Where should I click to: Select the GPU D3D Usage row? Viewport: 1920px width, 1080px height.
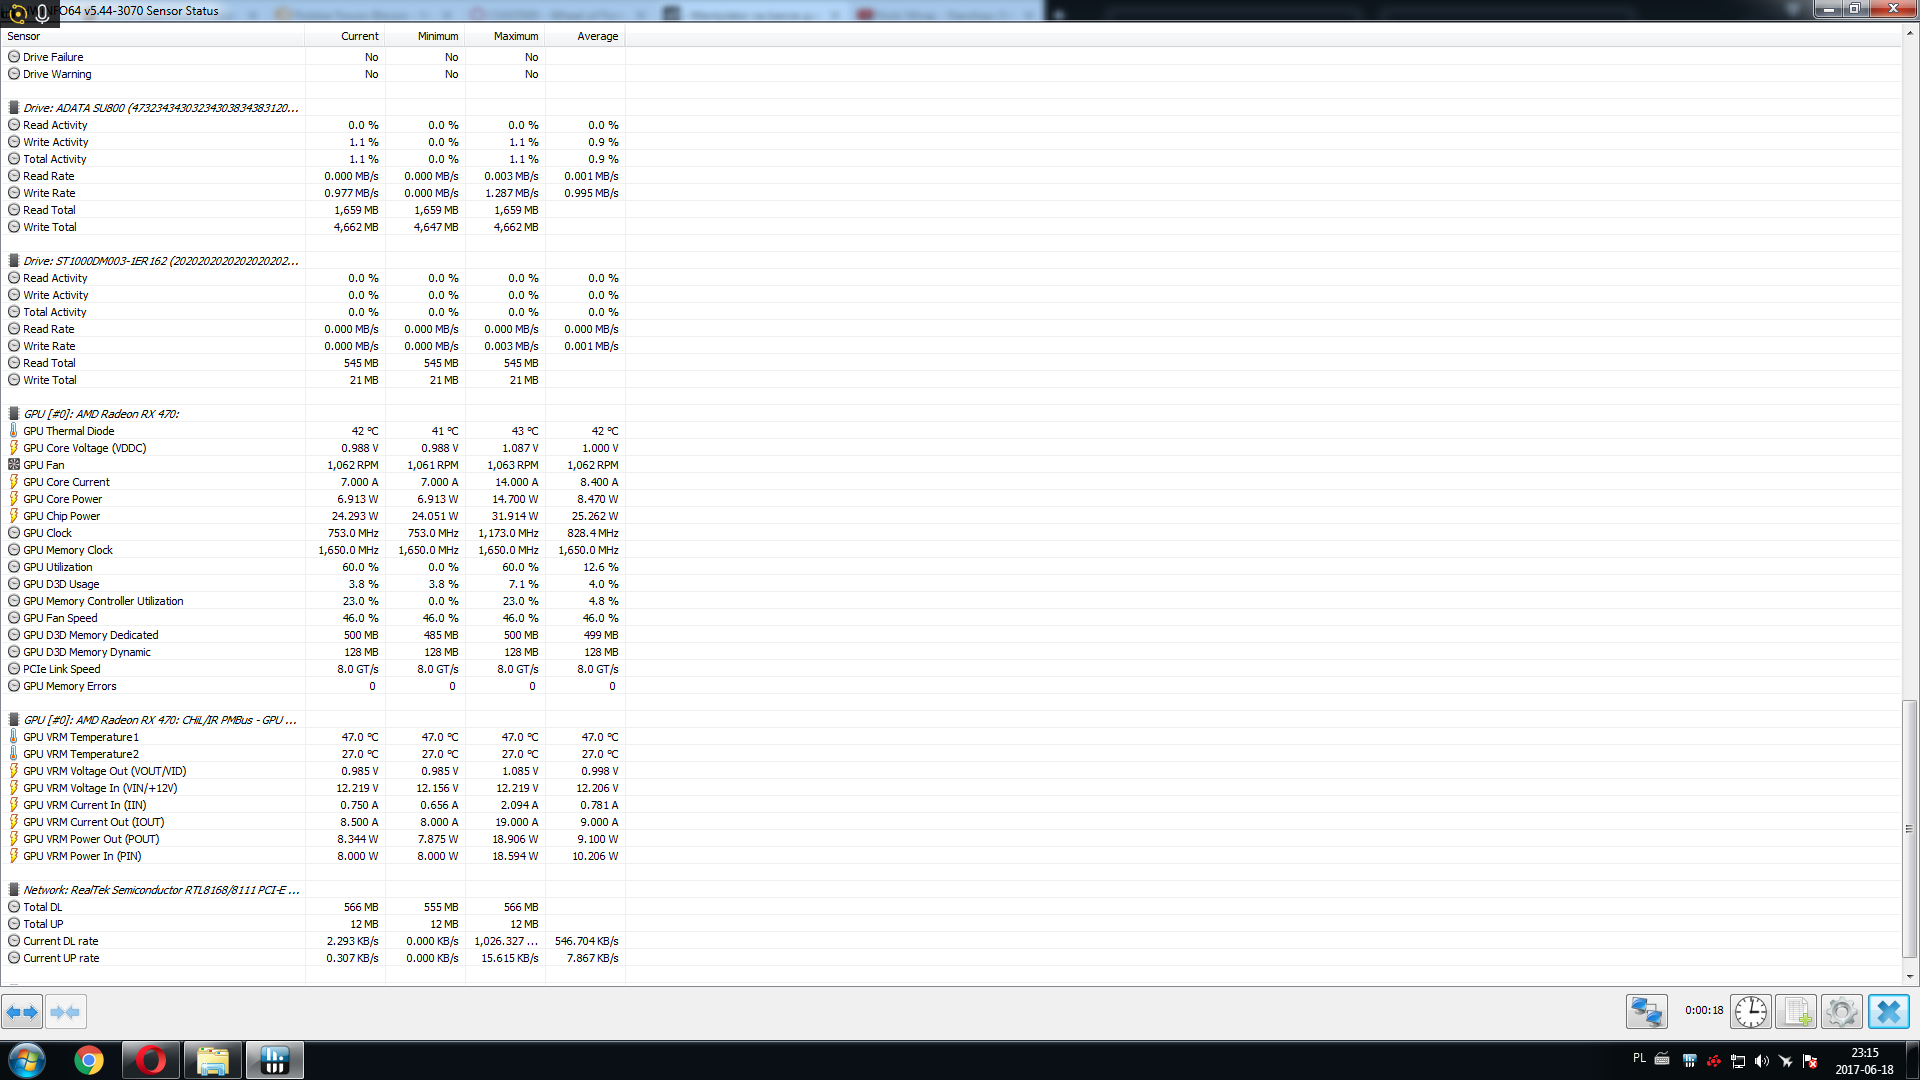(313, 584)
